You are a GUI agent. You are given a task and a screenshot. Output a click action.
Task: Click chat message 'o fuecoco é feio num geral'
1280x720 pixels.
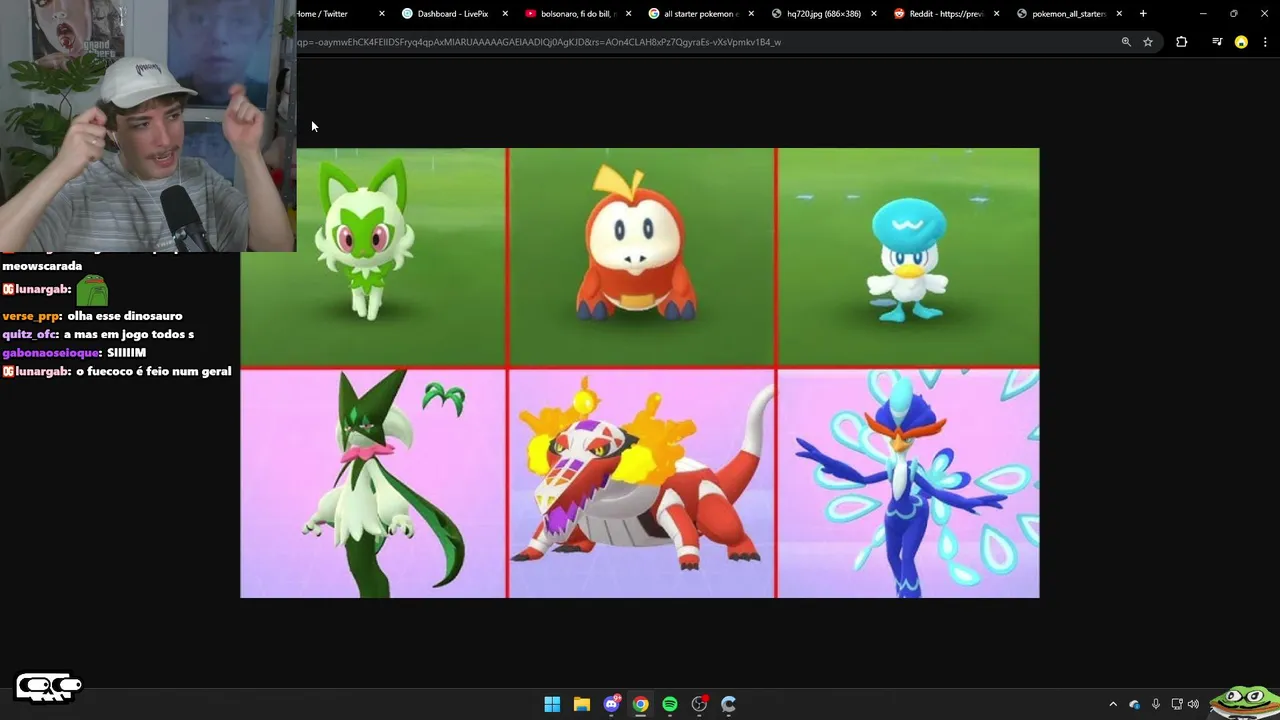tap(154, 371)
